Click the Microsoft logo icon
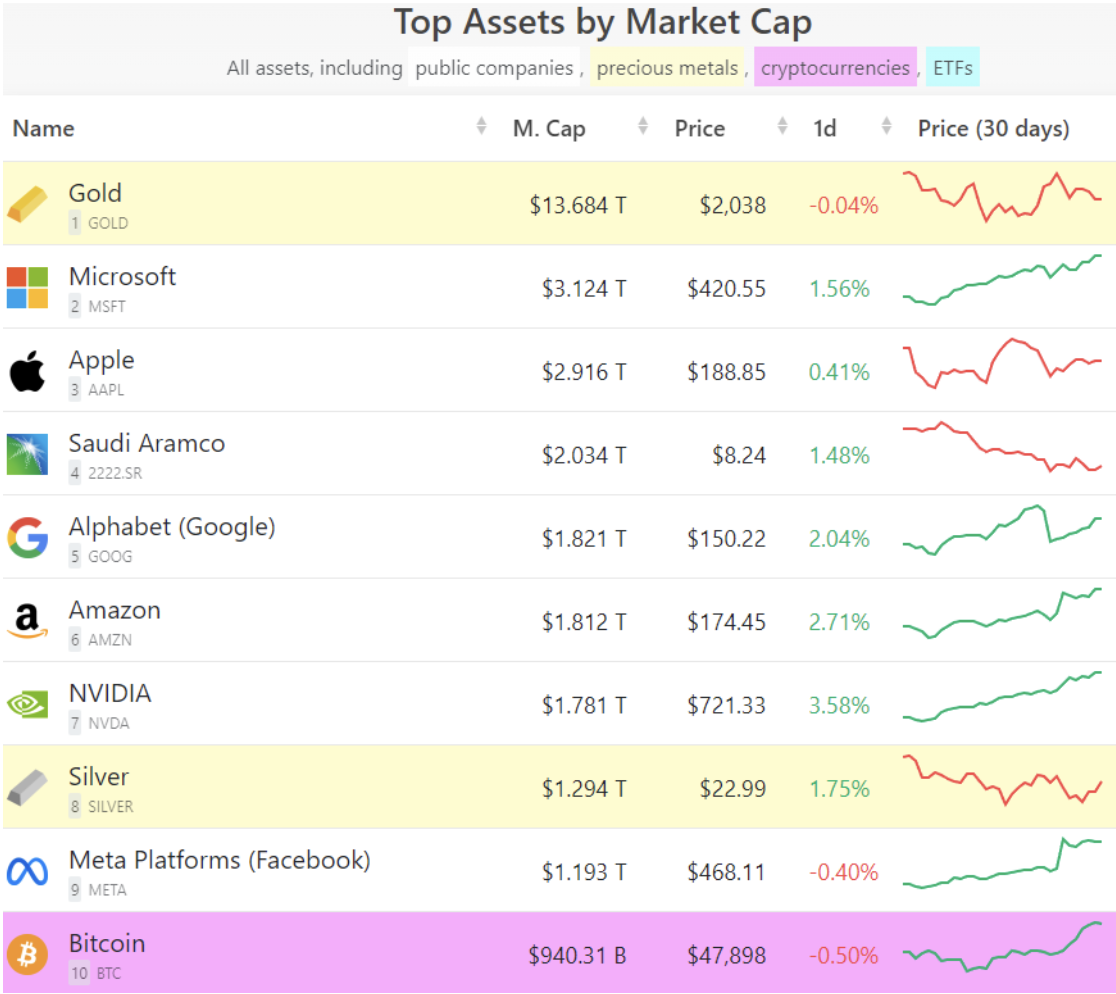The image size is (1116, 994). (x=28, y=288)
